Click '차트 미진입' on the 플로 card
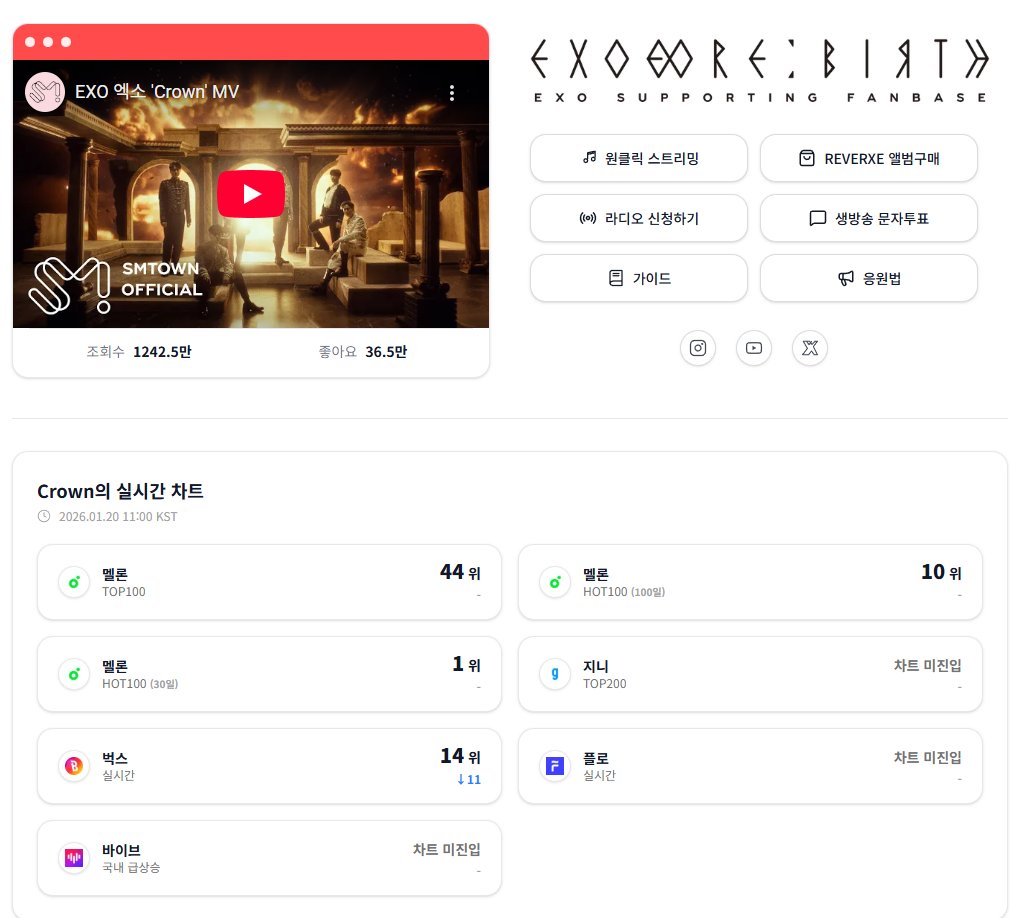 tap(927, 757)
